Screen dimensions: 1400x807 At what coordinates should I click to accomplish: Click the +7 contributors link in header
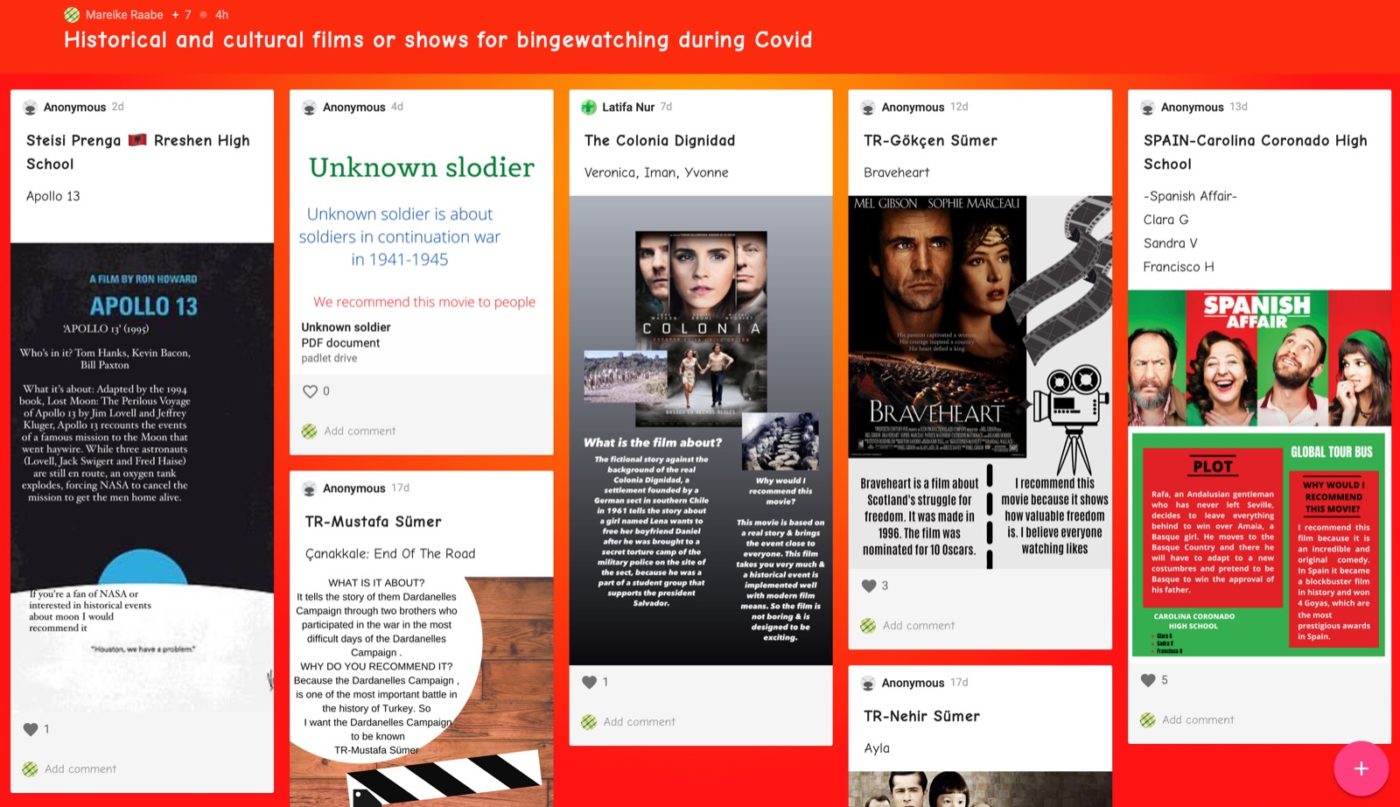[x=180, y=15]
